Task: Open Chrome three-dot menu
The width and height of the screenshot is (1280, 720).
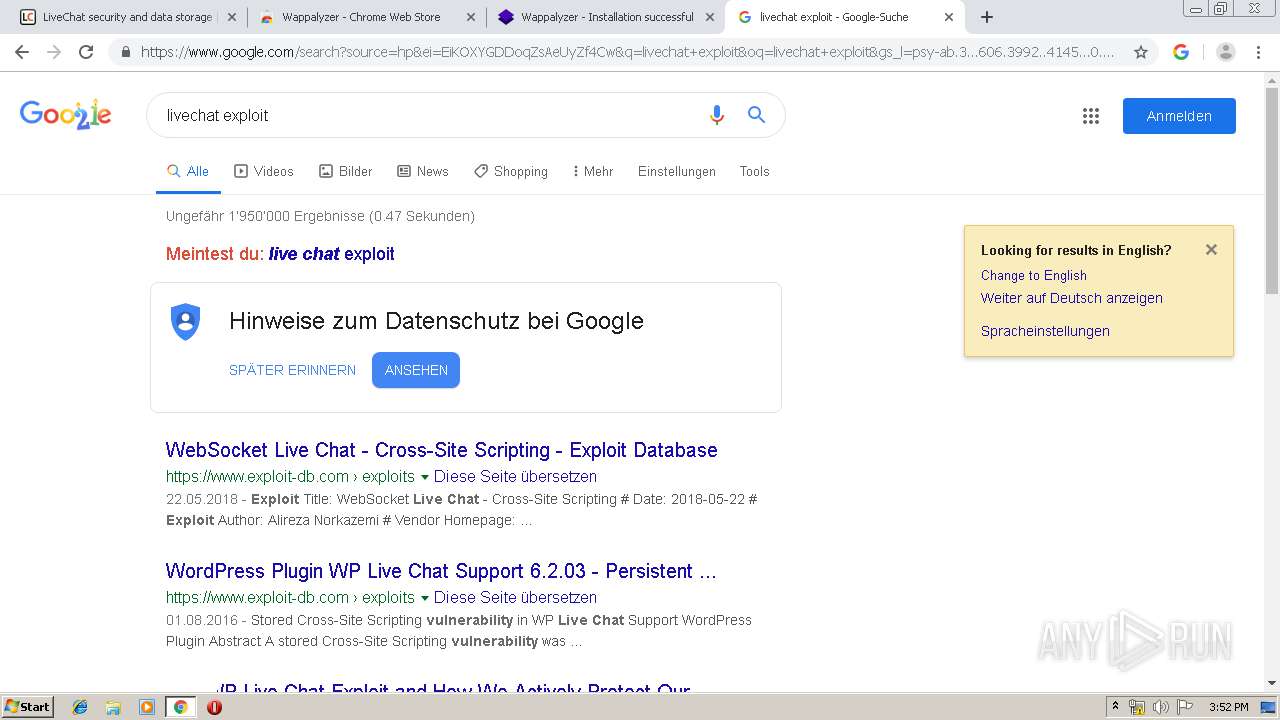Action: click(1257, 52)
